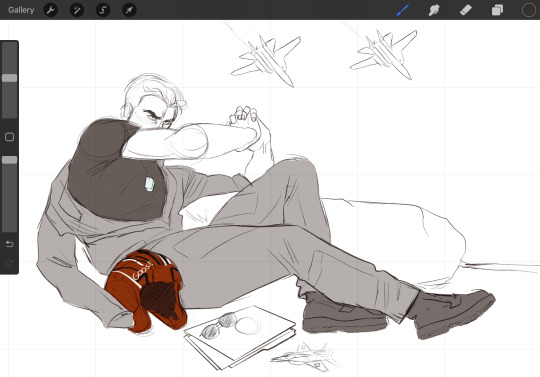Select the Eraser tool
Screen dimensions: 540x377
(x=466, y=10)
